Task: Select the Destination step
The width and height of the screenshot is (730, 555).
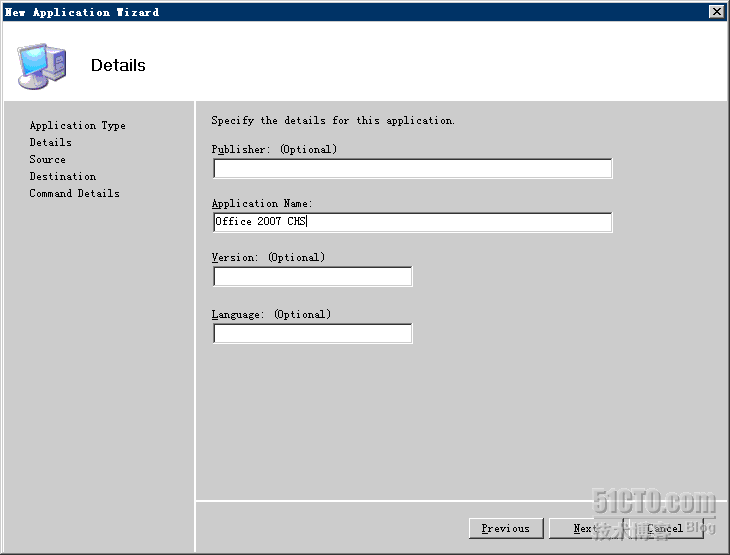Action: click(x=63, y=176)
